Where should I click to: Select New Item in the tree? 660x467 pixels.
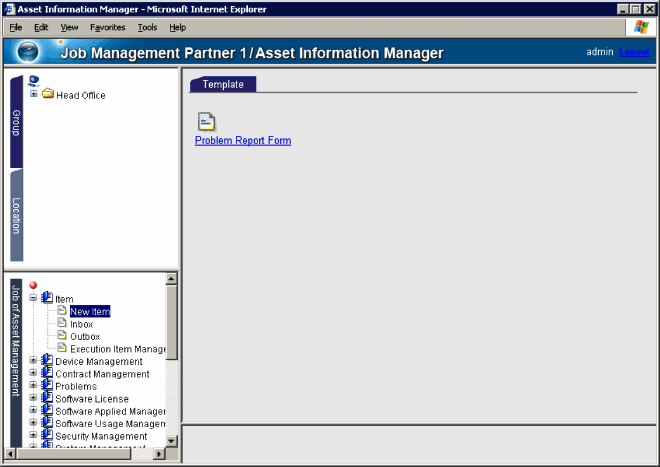click(90, 312)
